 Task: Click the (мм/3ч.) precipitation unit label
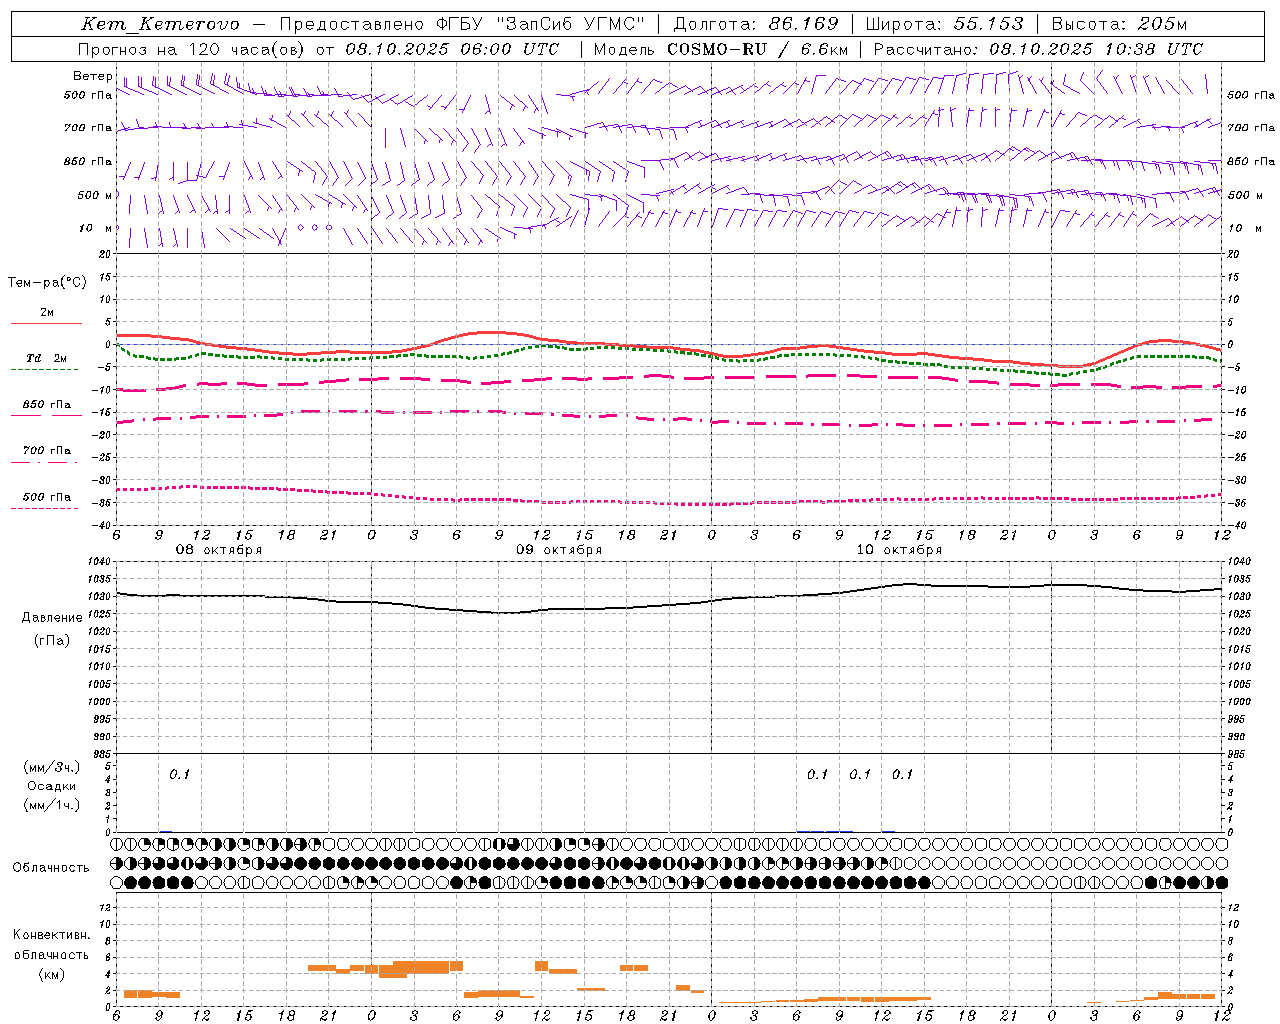(x=52, y=768)
